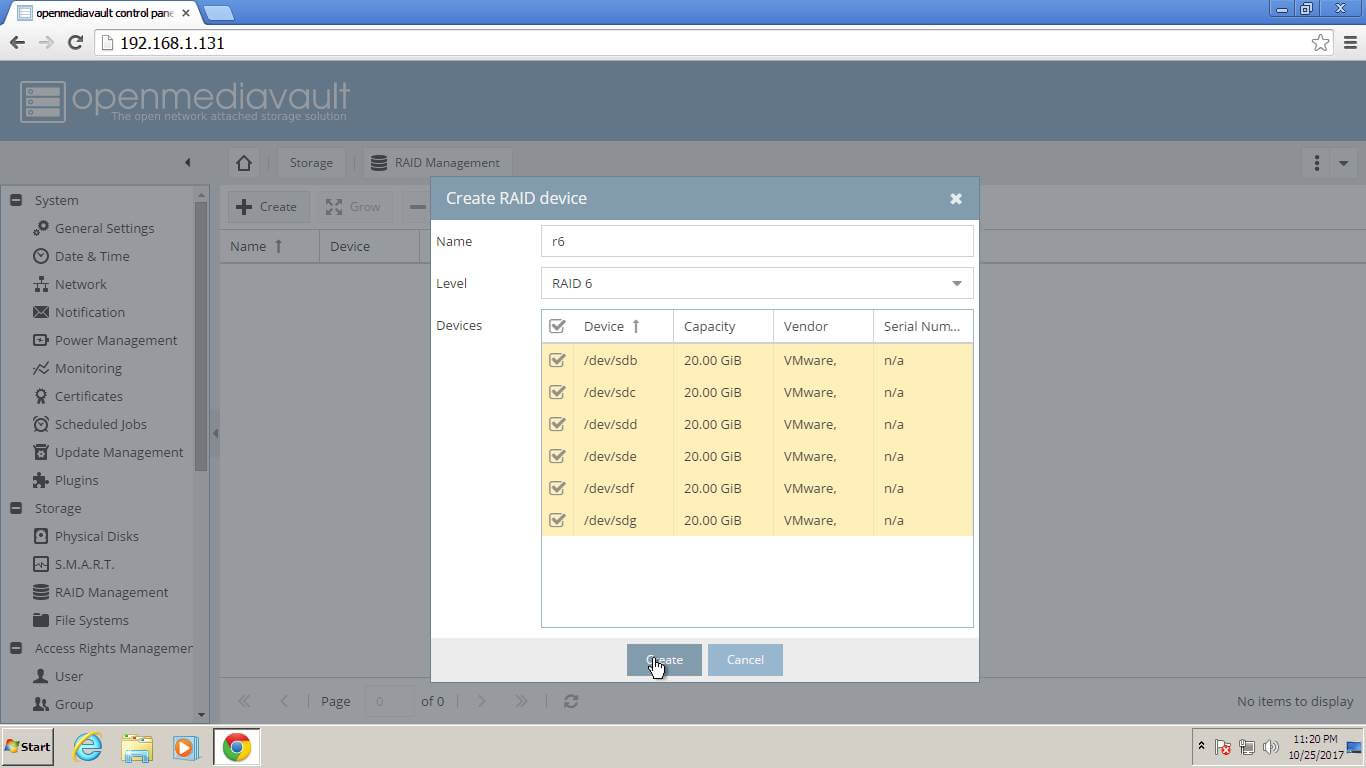The width and height of the screenshot is (1366, 768).
Task: Click the Update Management icon
Action: point(41,452)
